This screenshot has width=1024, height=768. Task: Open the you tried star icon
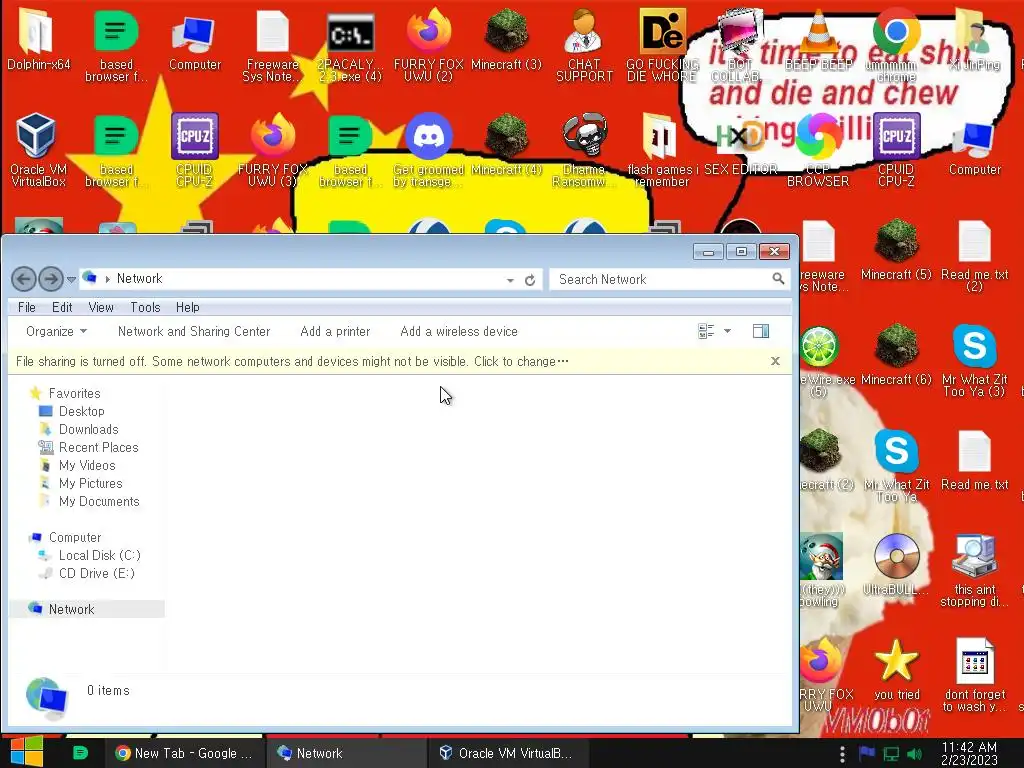coord(896,669)
